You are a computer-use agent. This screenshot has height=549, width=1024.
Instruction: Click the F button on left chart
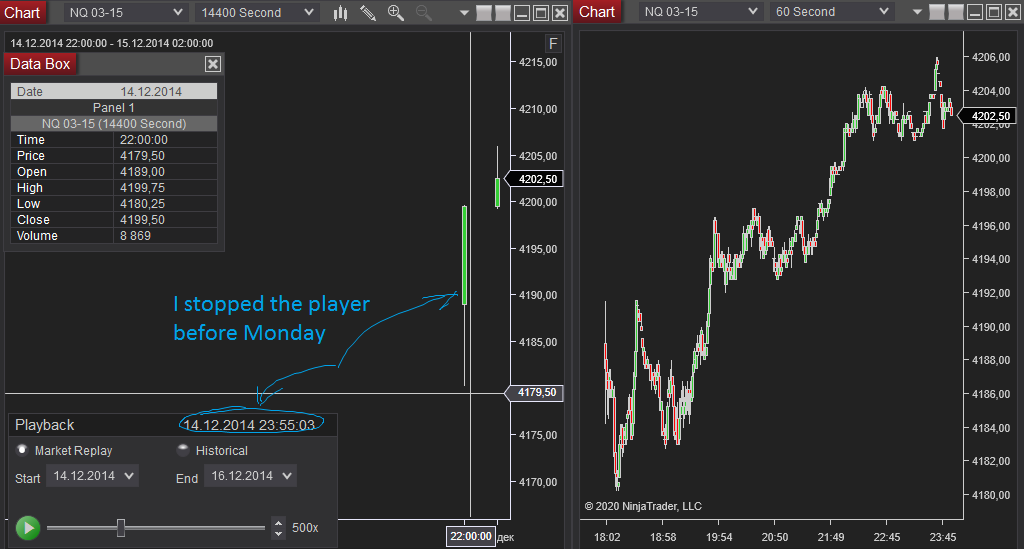[552, 44]
